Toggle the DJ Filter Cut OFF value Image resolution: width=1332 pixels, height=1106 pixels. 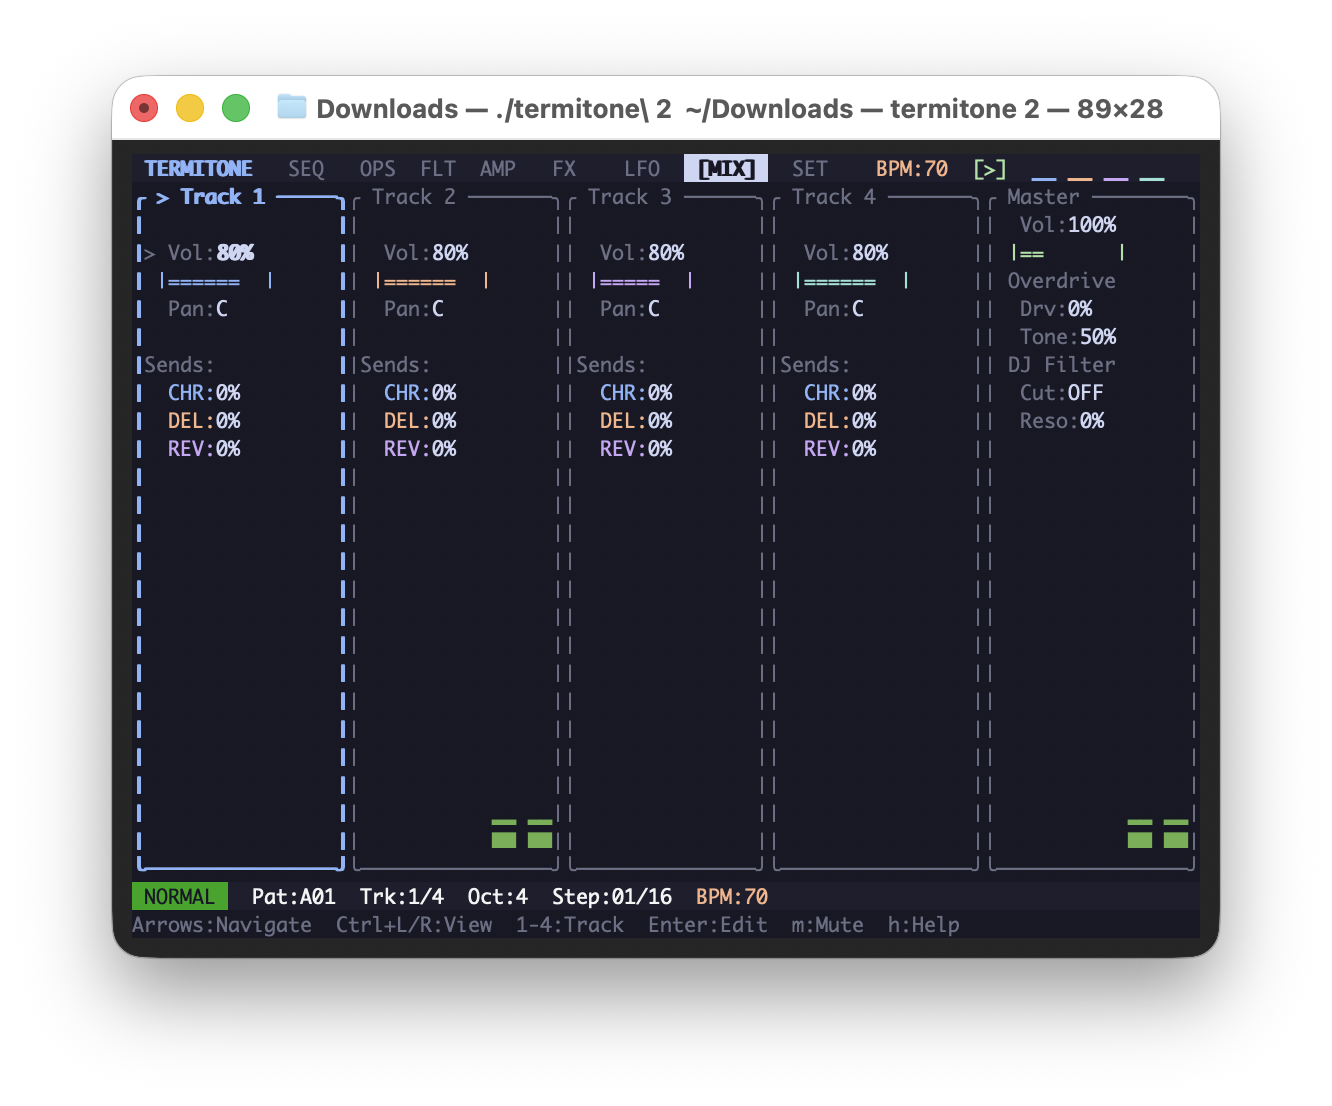point(1085,393)
